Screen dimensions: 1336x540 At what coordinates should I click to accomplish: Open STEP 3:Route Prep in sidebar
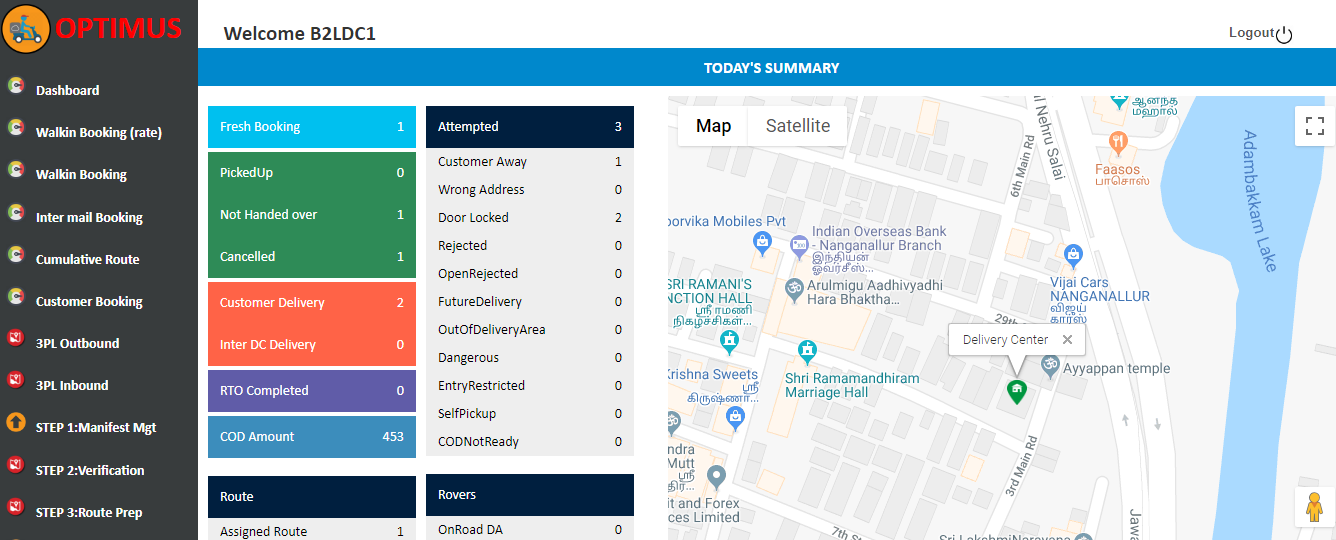pos(88,512)
